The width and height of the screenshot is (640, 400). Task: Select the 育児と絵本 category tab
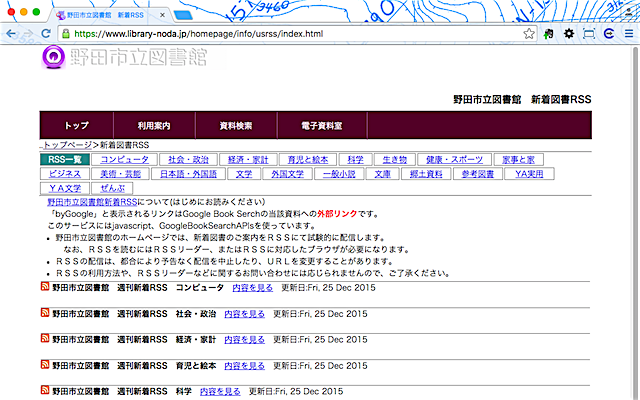tap(308, 160)
